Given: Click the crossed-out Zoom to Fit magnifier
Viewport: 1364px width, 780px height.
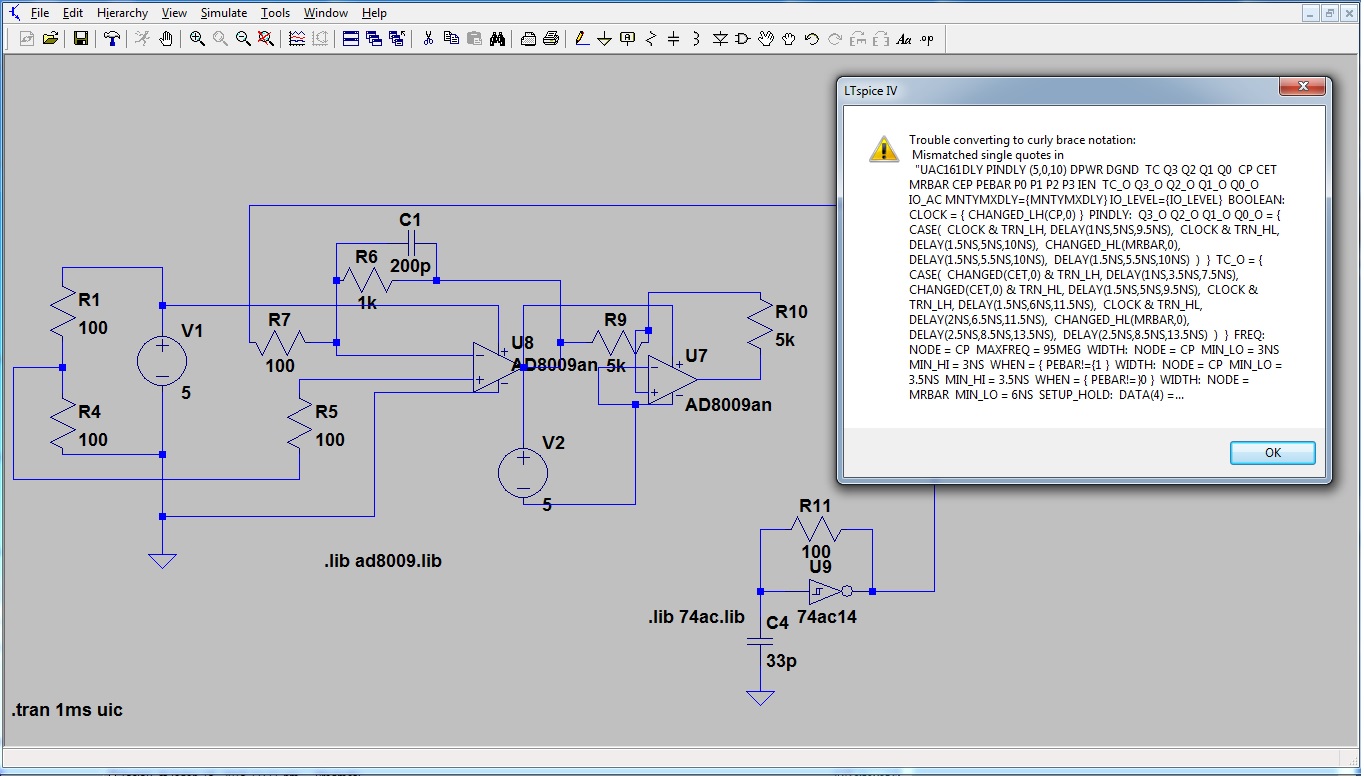Looking at the screenshot, I should click(266, 39).
